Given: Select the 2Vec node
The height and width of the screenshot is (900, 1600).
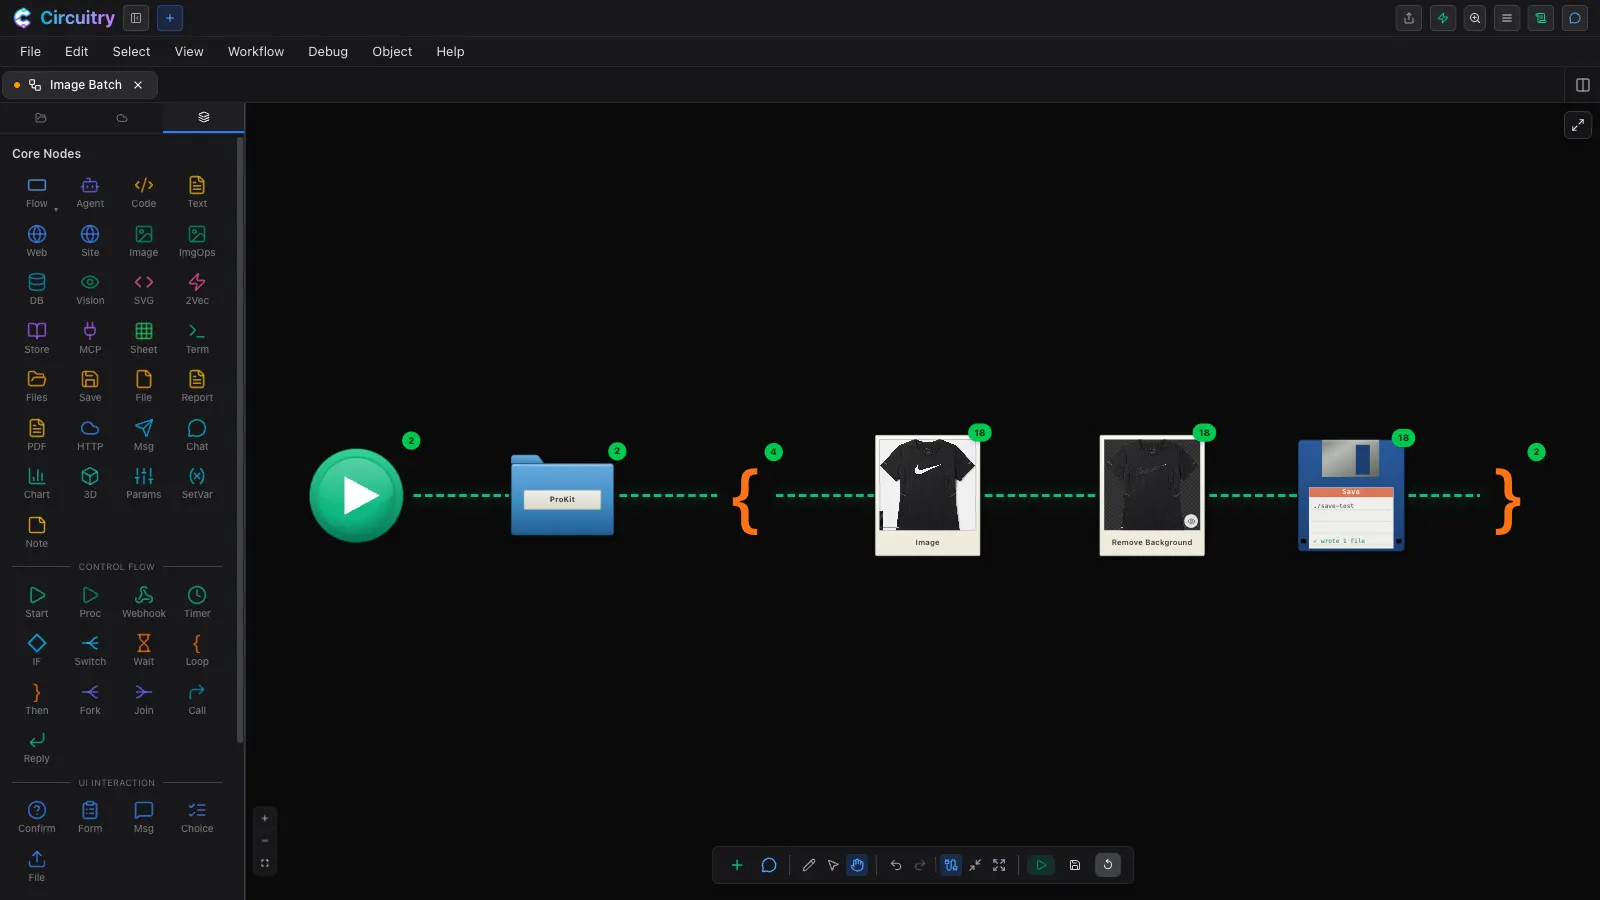Looking at the screenshot, I should (197, 289).
